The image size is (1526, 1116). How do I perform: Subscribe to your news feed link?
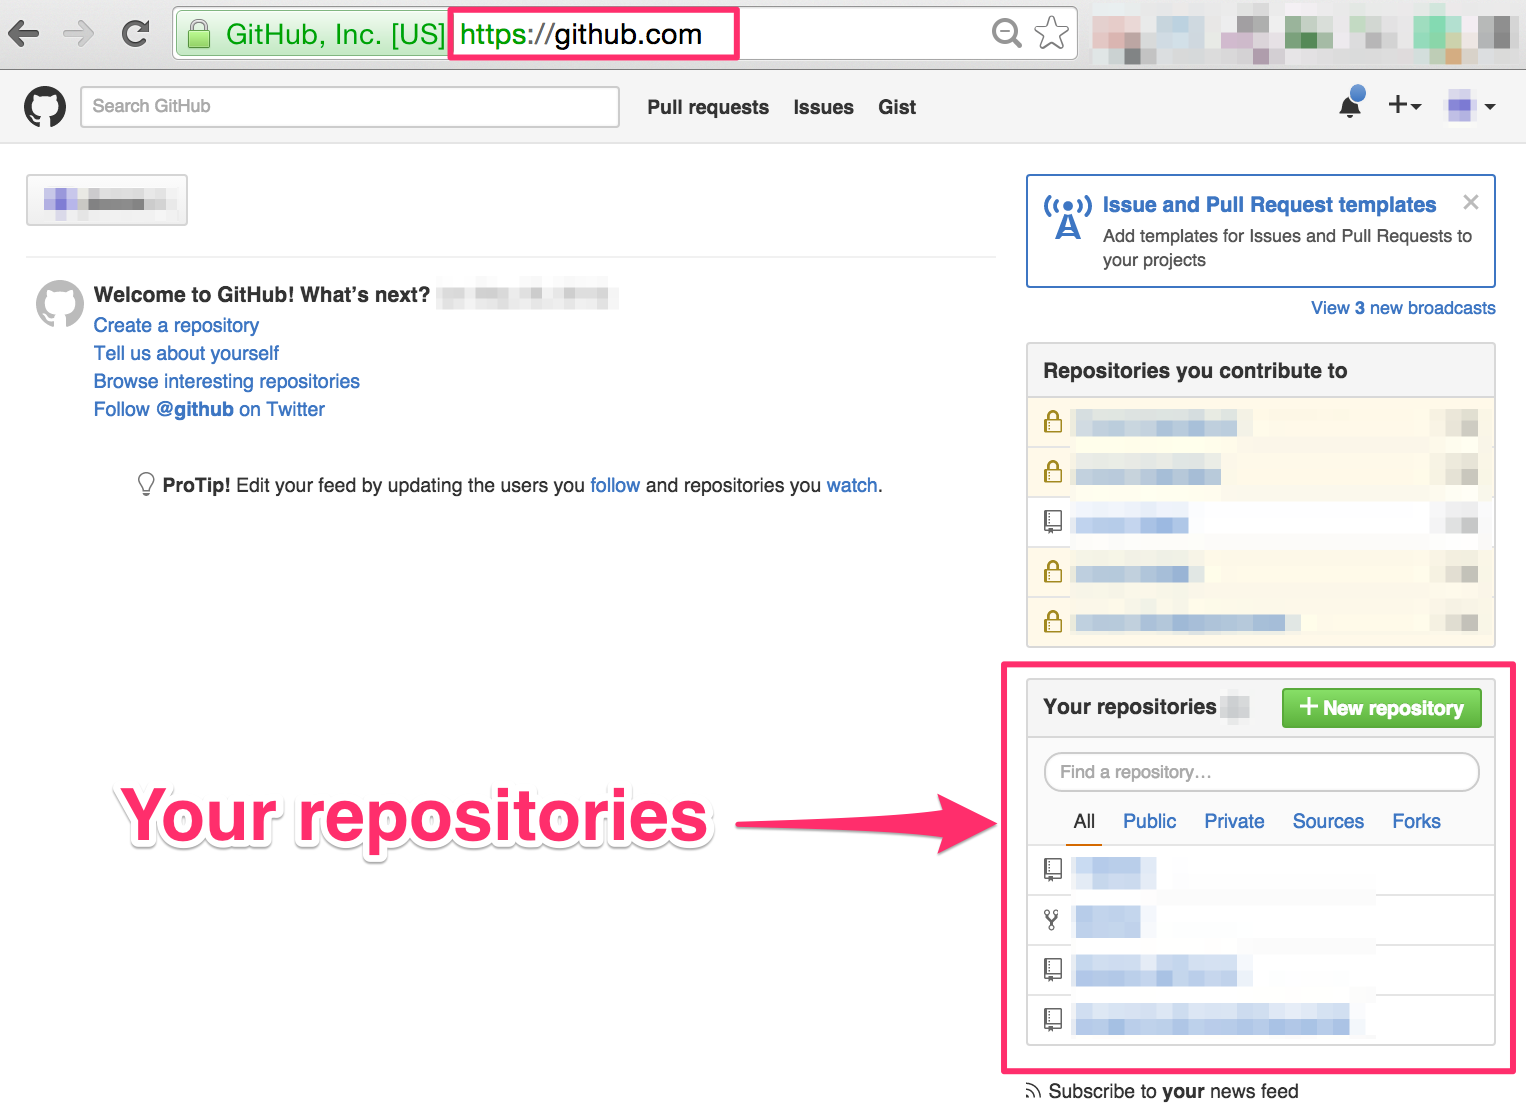point(1173,1091)
